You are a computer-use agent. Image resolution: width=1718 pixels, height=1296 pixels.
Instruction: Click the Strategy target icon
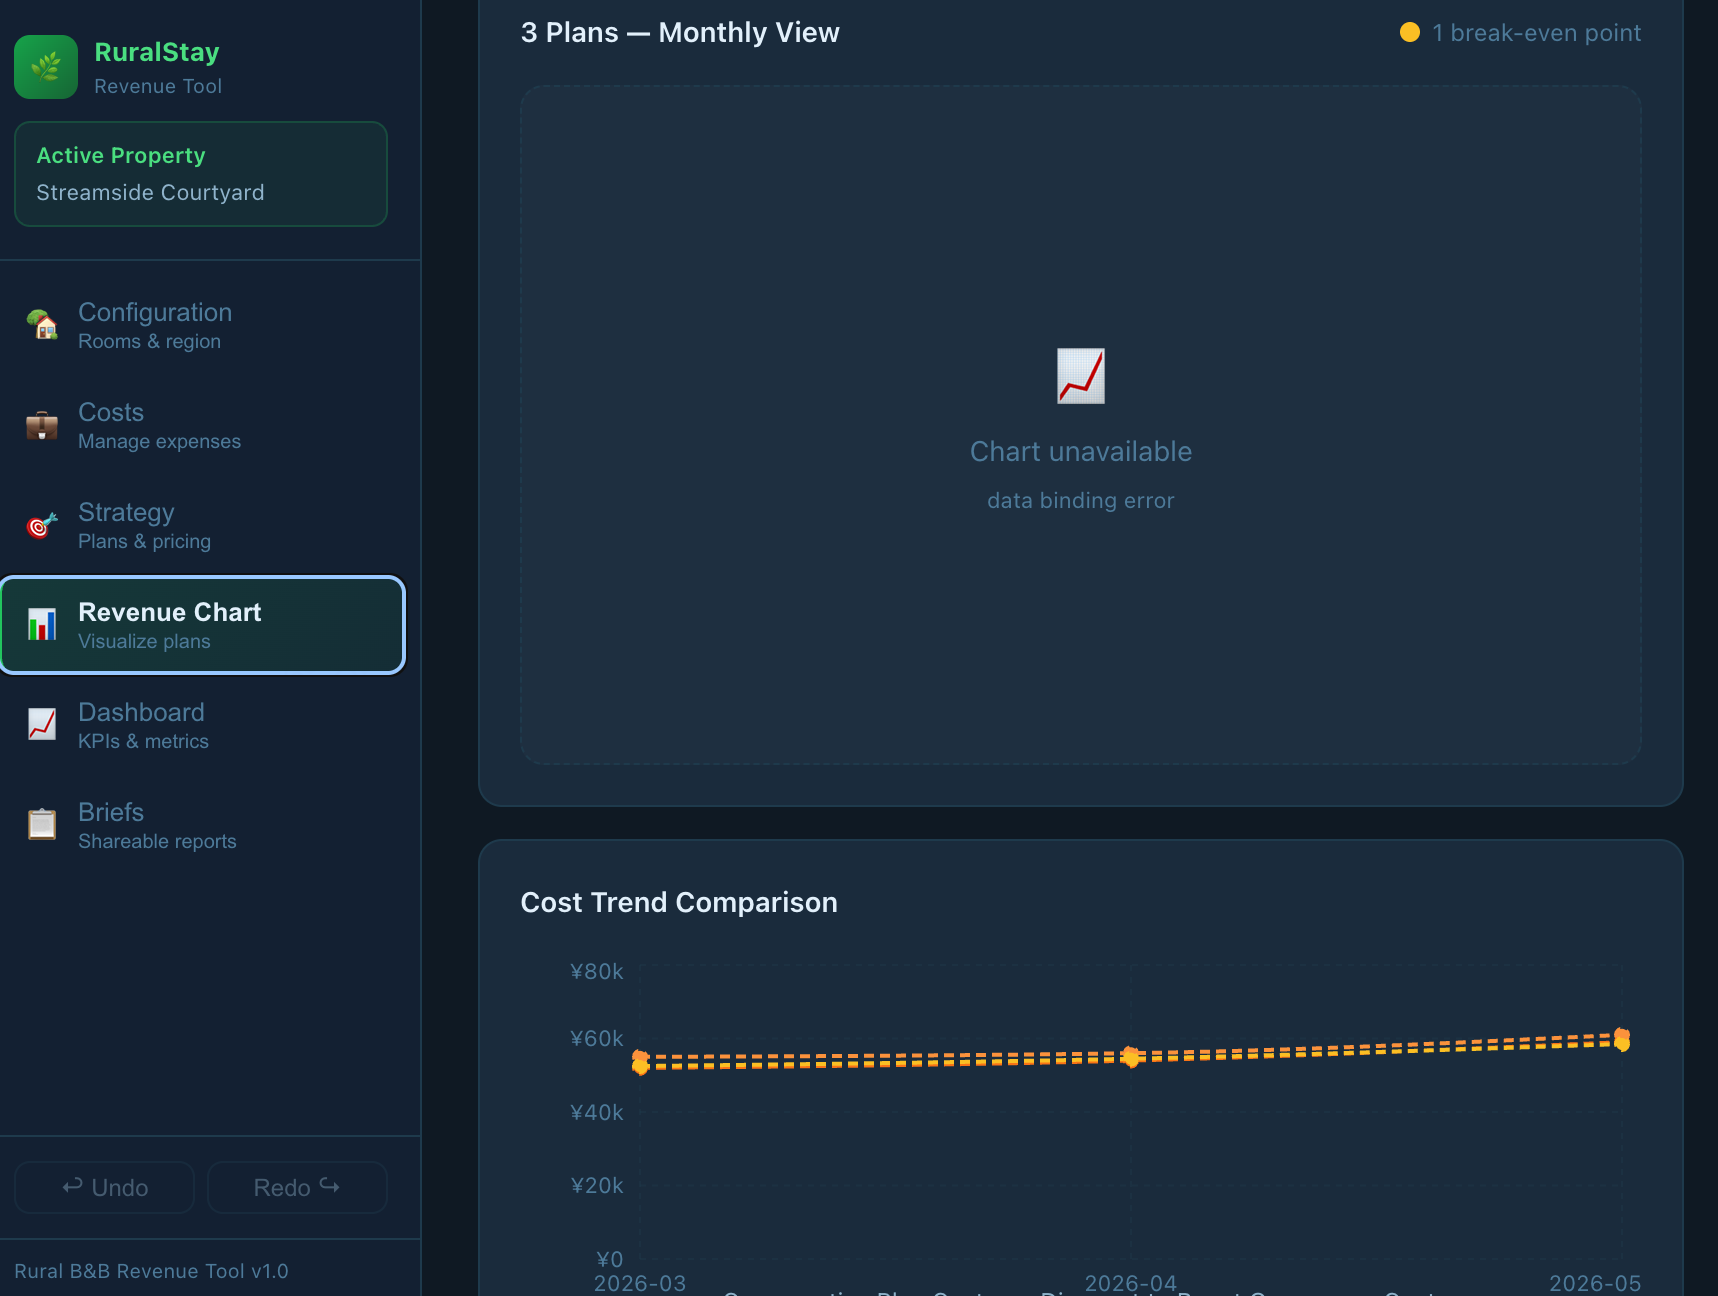(42, 525)
